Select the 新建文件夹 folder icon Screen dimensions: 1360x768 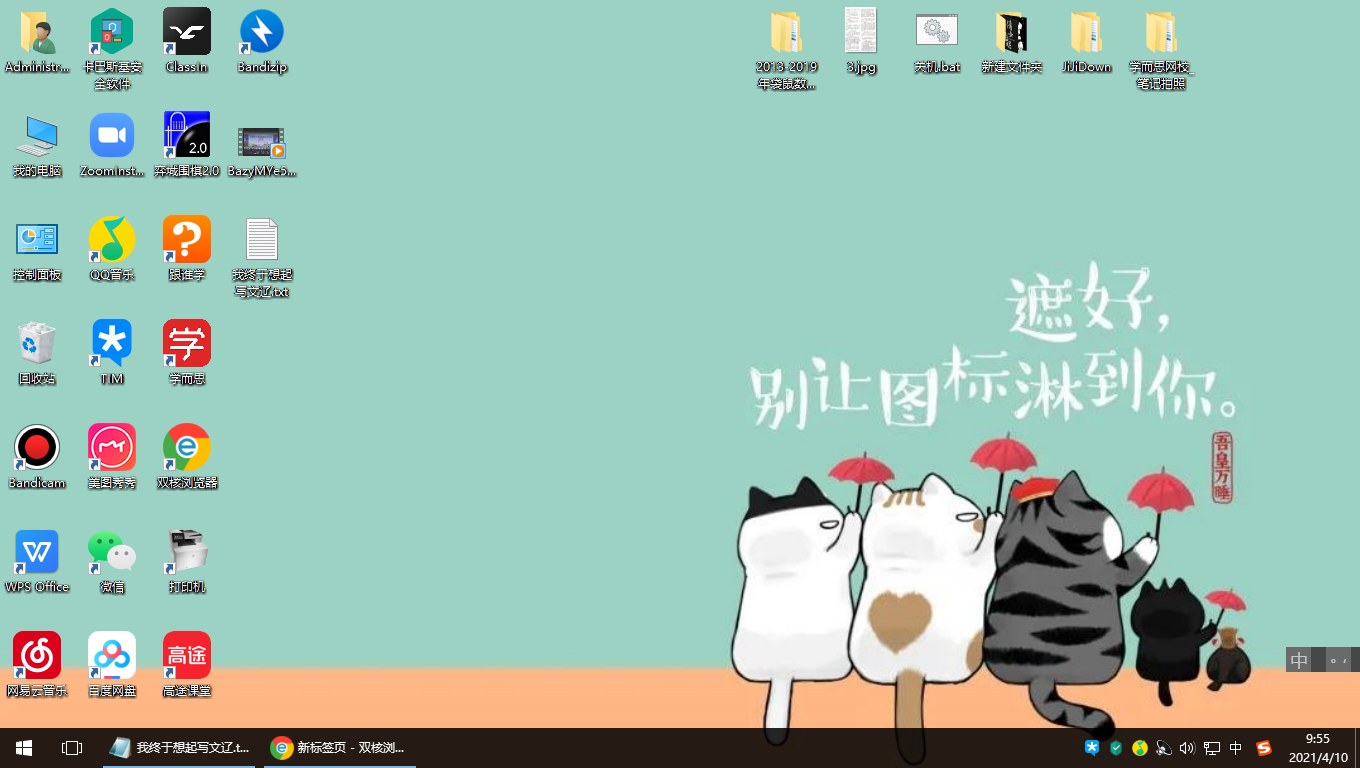pos(1012,42)
